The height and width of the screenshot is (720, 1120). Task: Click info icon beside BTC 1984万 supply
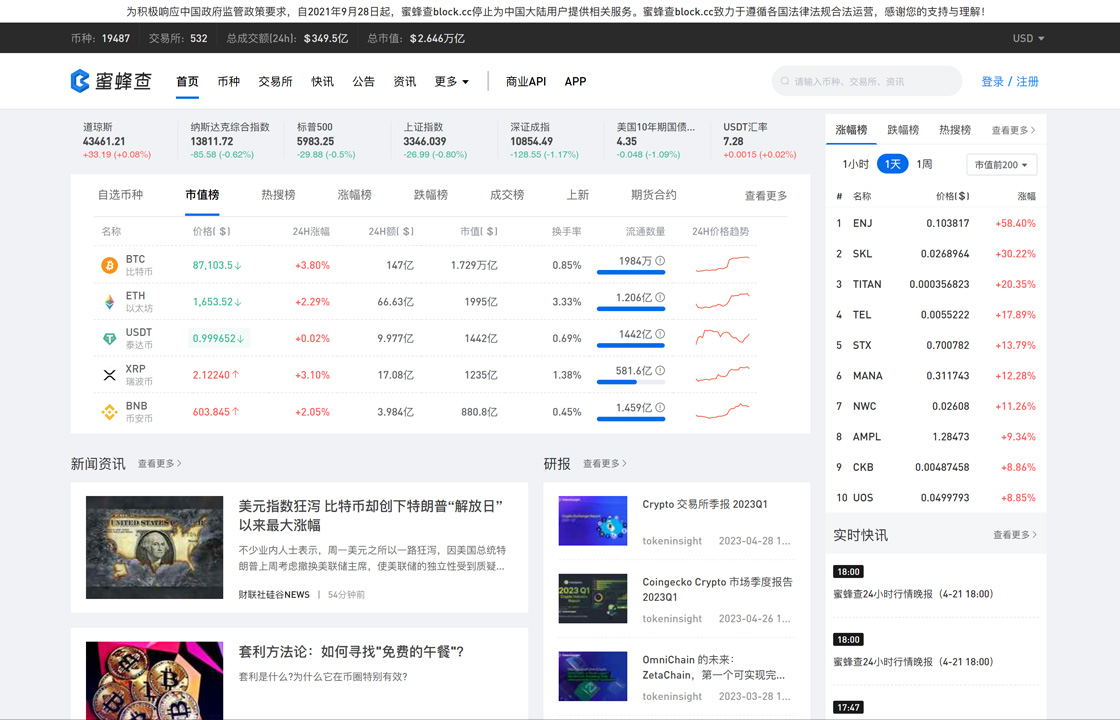click(x=660, y=261)
